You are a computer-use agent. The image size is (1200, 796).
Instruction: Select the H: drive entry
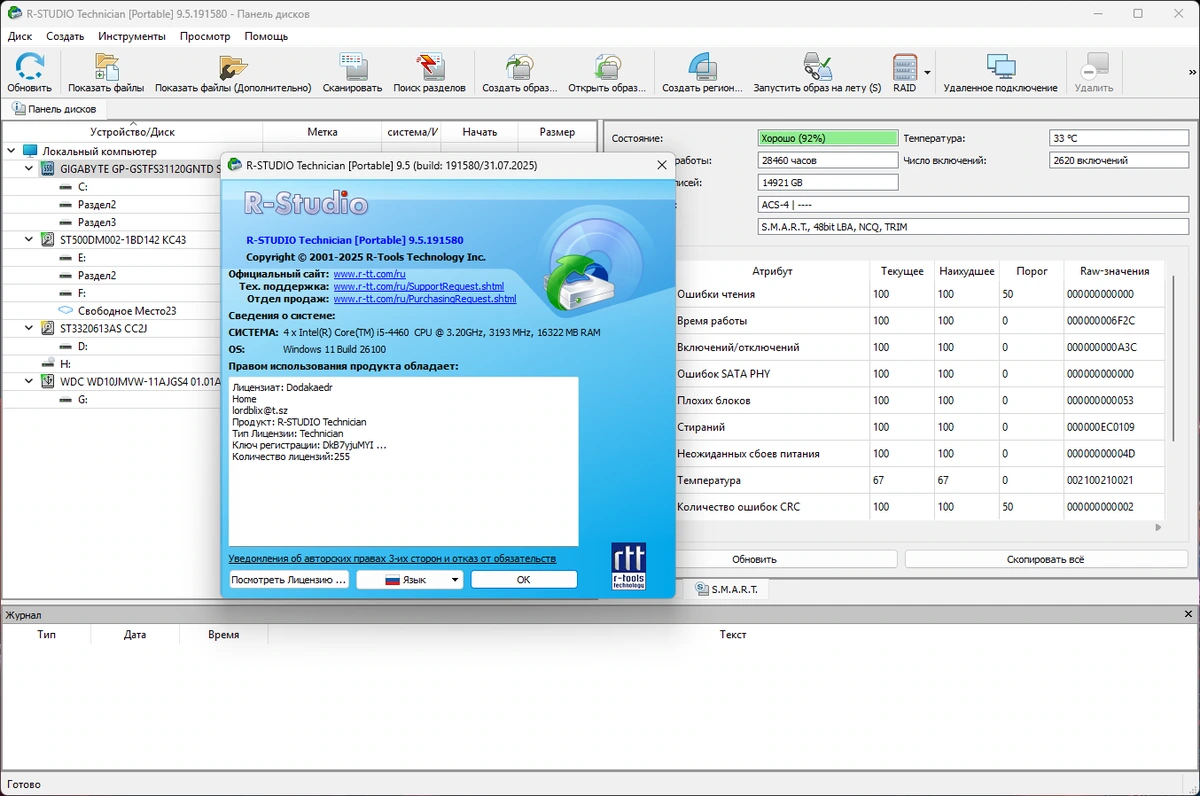[65, 364]
